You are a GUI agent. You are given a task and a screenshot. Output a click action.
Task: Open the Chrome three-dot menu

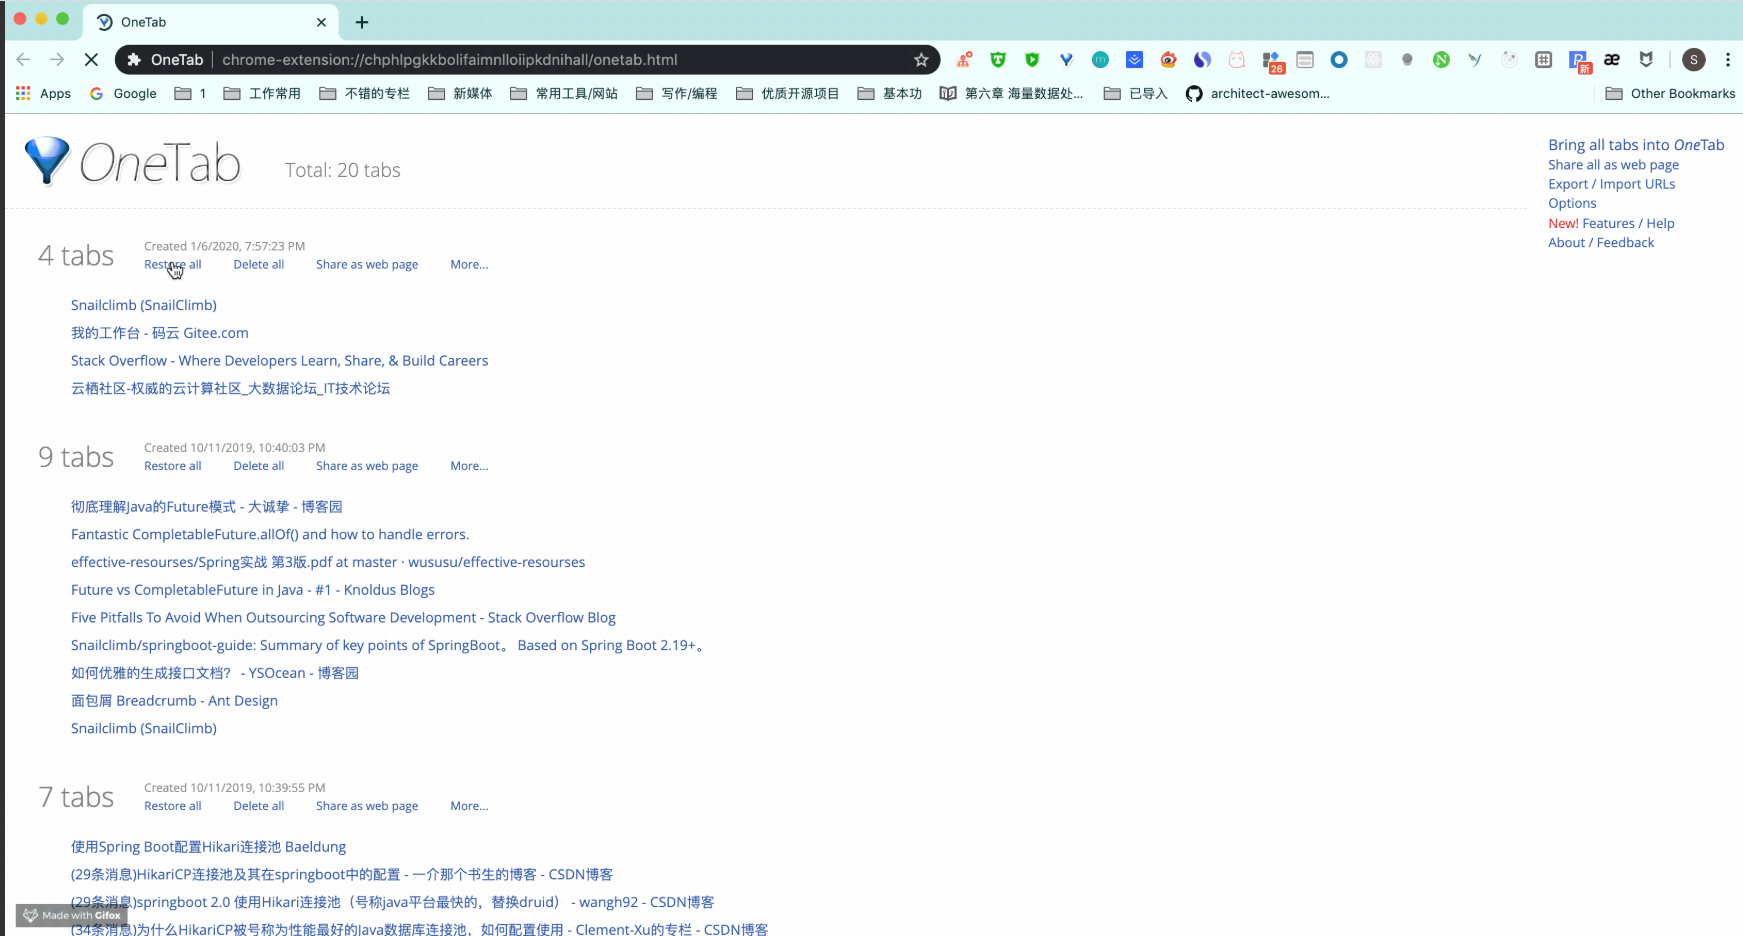pos(1728,60)
